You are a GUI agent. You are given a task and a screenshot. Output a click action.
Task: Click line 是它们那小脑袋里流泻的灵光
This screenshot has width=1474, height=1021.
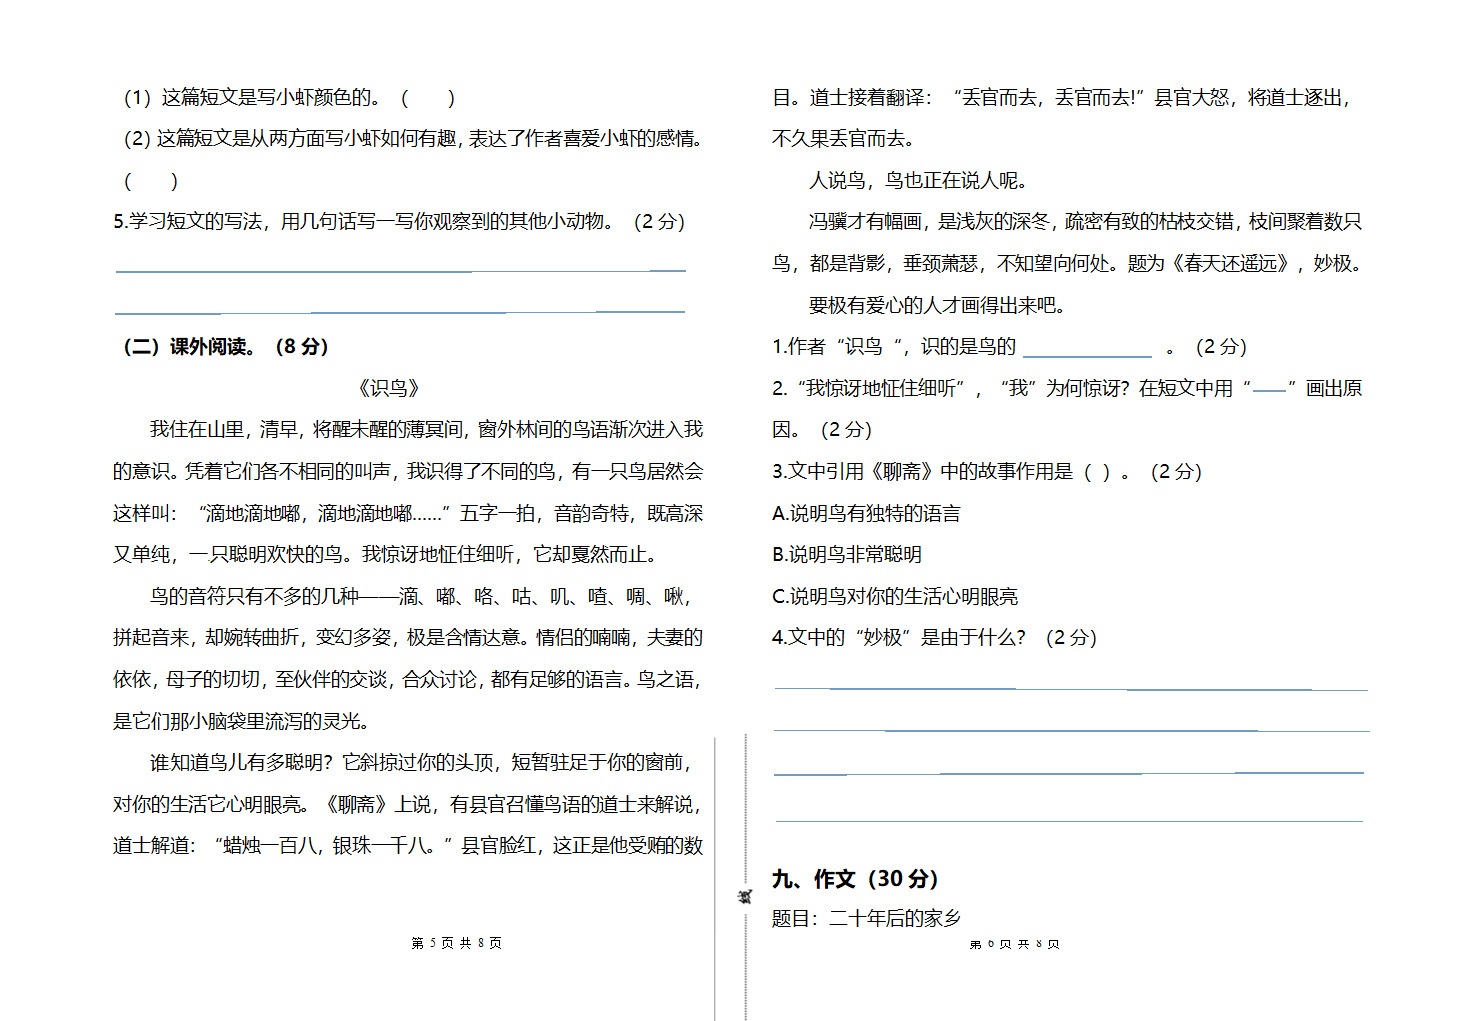[x=242, y=721]
